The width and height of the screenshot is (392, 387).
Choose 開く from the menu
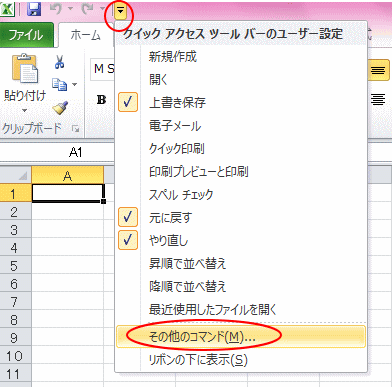click(241, 79)
